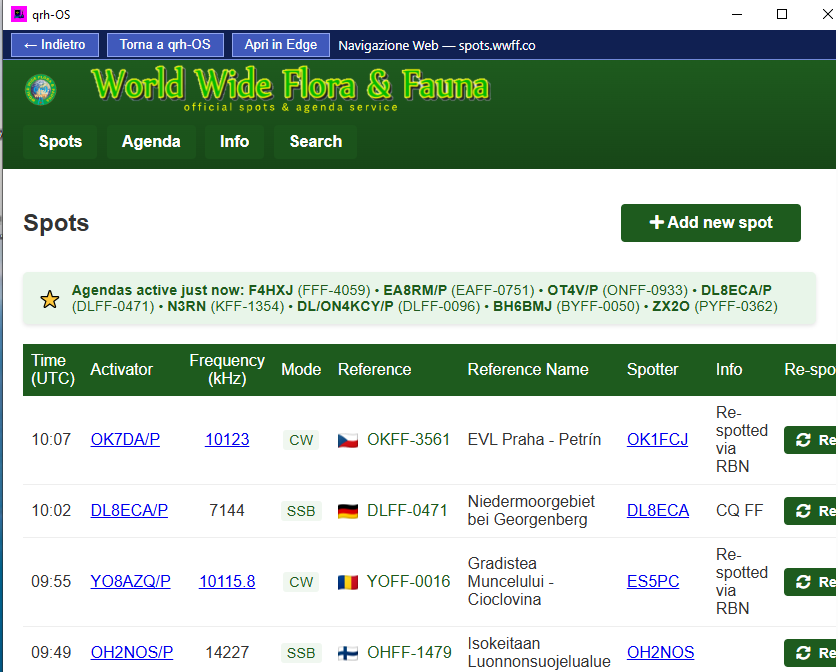Screen dimensions: 838x672
Task: Click the Romanian flag next to YOFF-0016
Action: 348,582
